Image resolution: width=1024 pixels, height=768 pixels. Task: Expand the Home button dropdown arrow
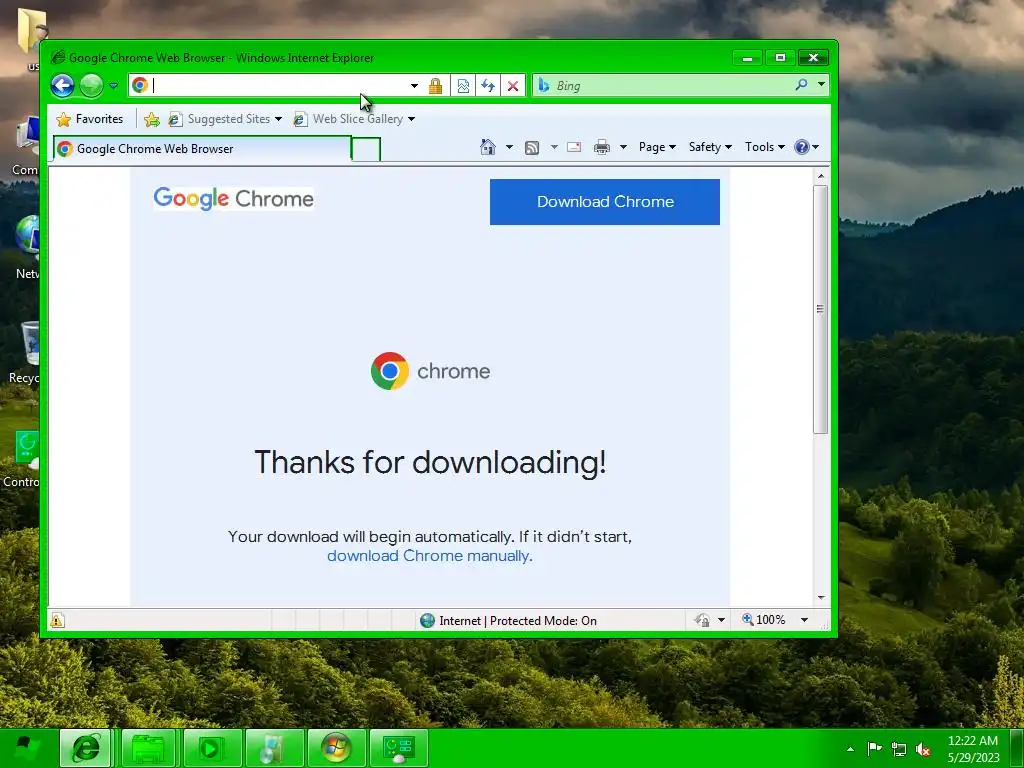(x=509, y=147)
